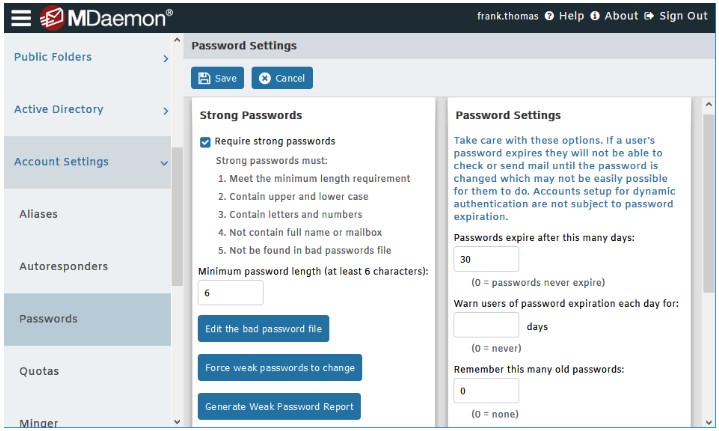Click the About info icon
The width and height of the screenshot is (719, 431).
tap(595, 16)
